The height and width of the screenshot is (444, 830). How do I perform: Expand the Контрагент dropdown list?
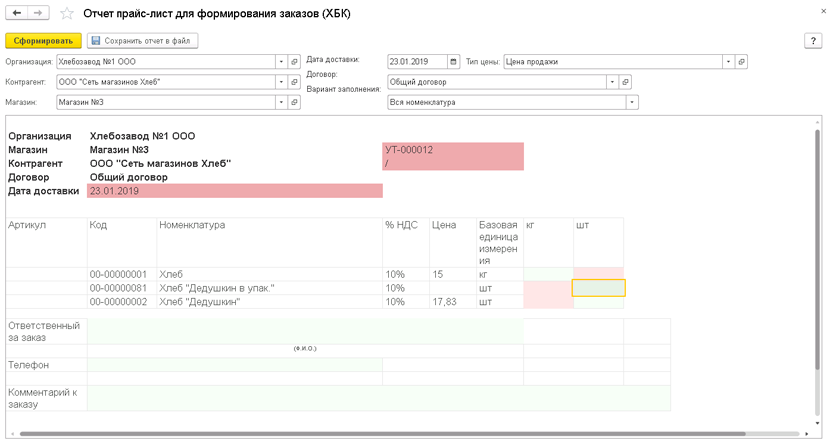[281, 82]
